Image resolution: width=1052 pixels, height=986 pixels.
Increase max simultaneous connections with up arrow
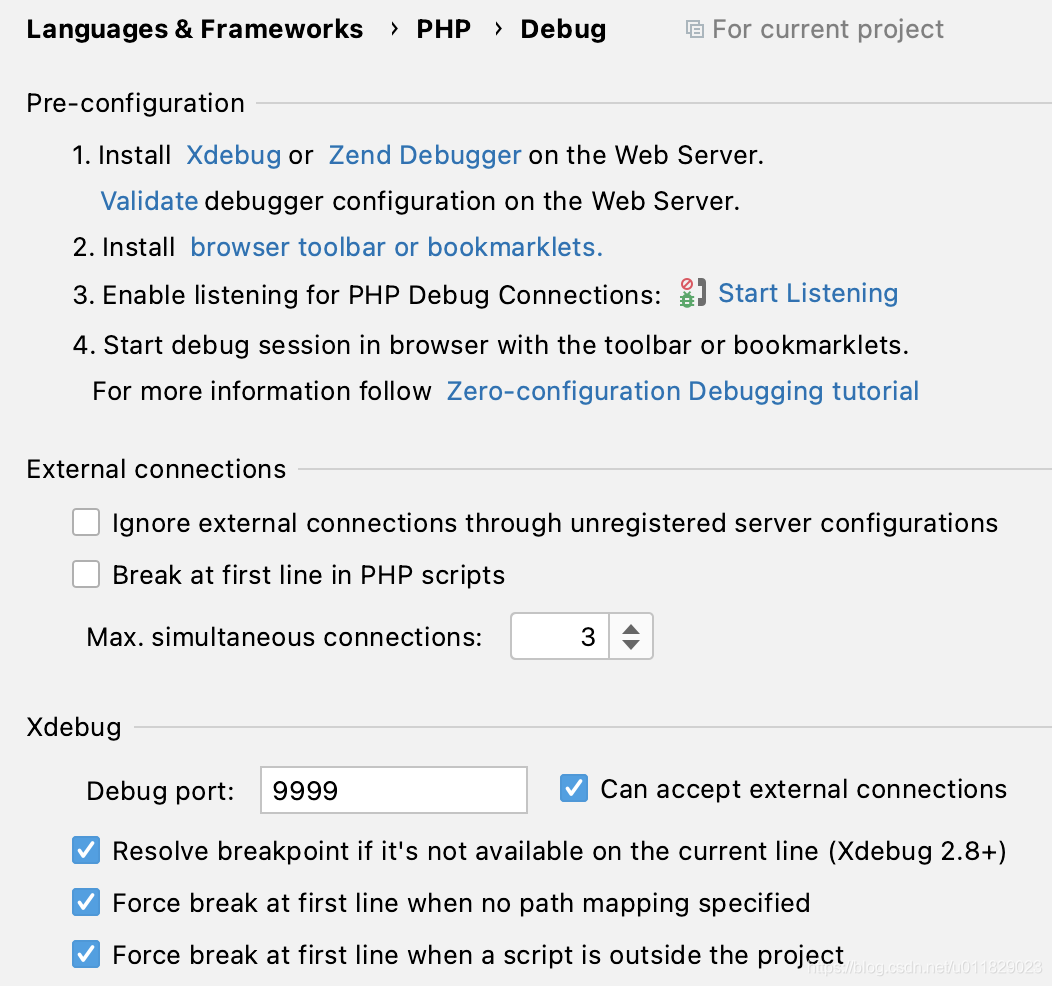(630, 628)
